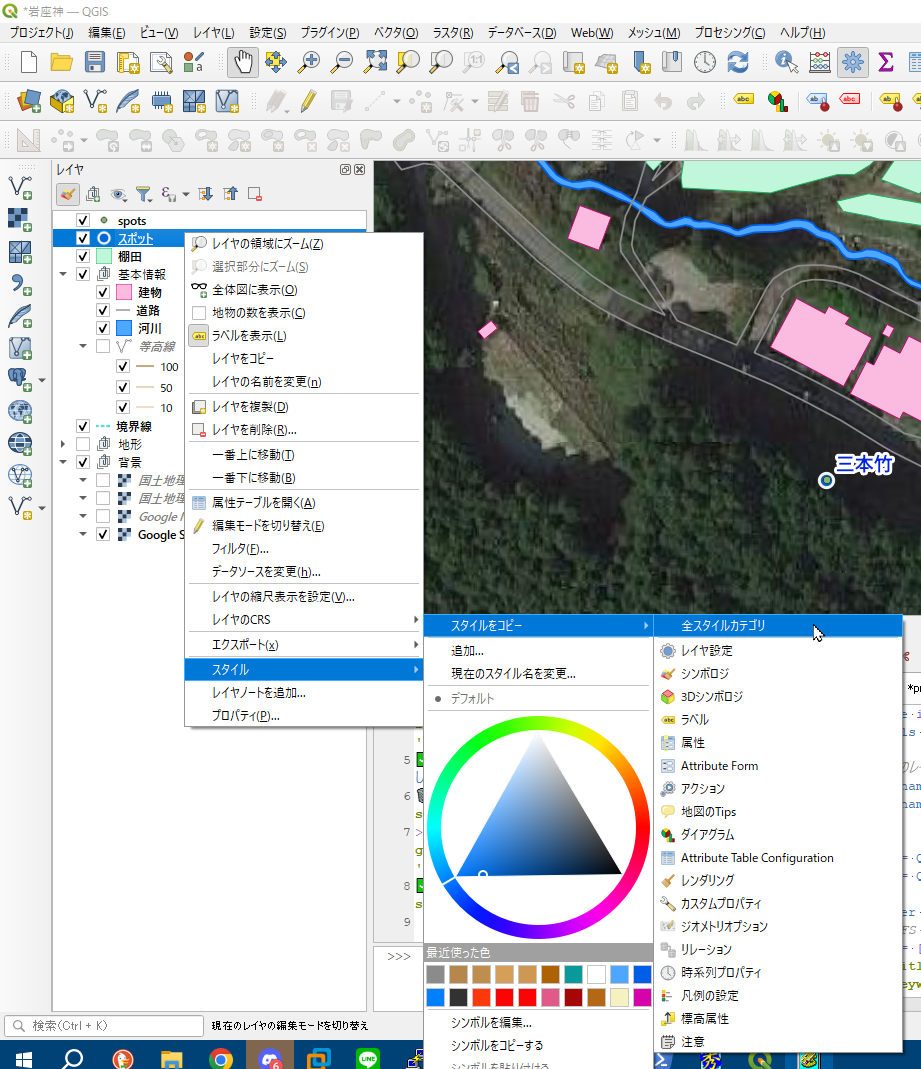
Task: Click シンボルを編集 option
Action: point(538,1023)
